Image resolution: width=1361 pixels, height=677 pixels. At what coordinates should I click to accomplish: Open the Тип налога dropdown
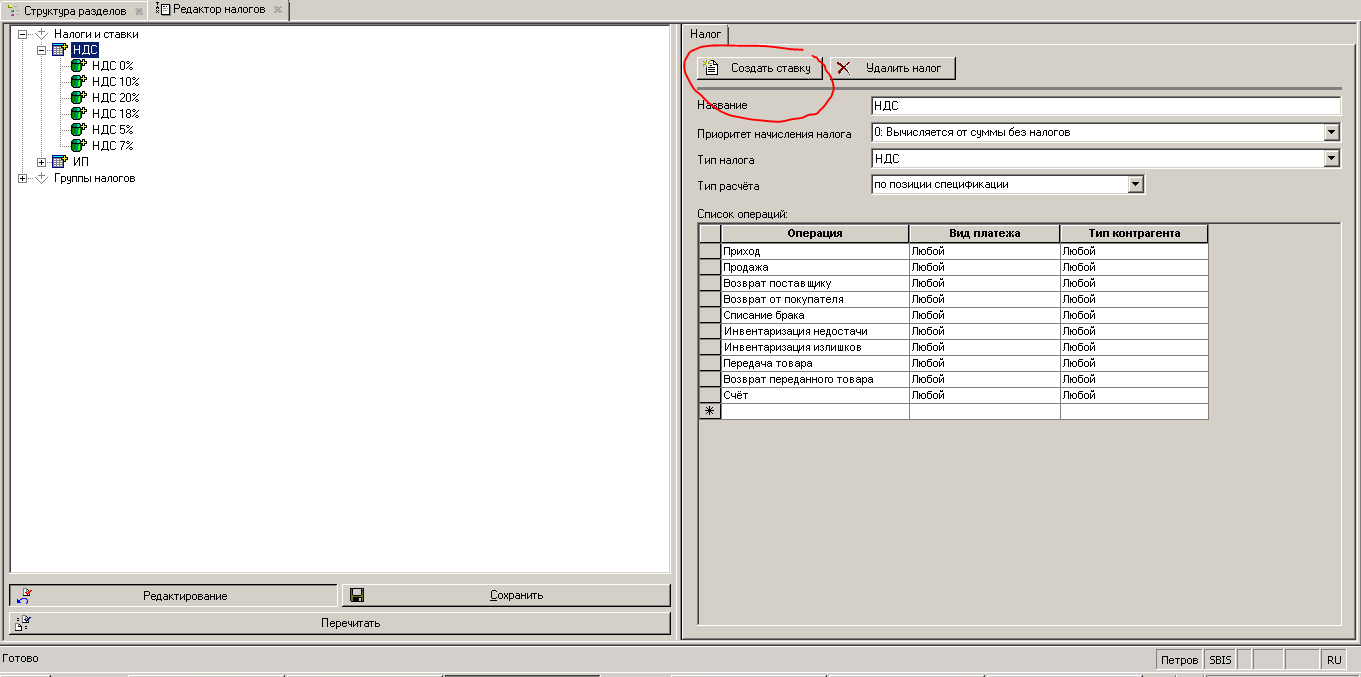pyautogui.click(x=1331, y=158)
